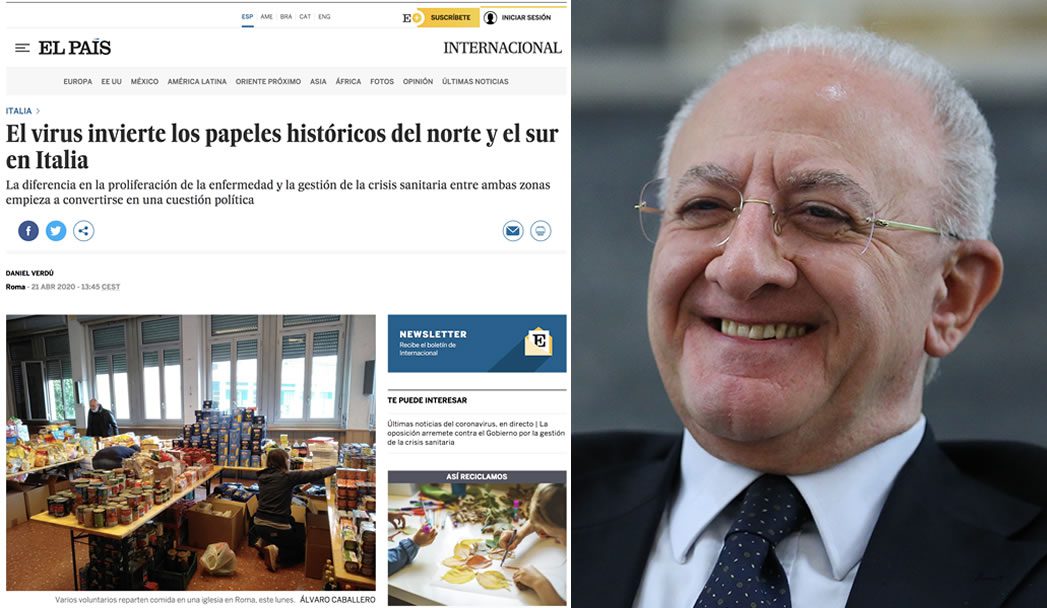
Task: Share article on Facebook
Action: click(x=28, y=231)
